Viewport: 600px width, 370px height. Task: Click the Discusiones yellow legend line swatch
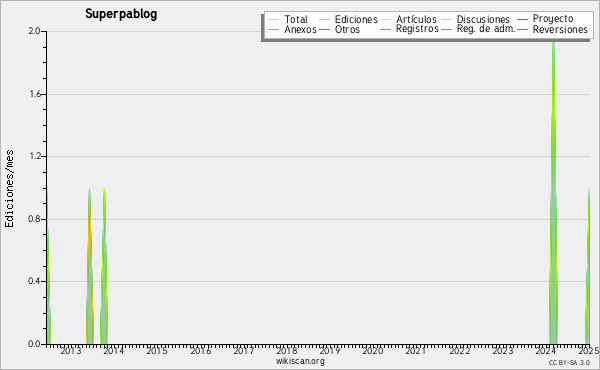tap(447, 20)
